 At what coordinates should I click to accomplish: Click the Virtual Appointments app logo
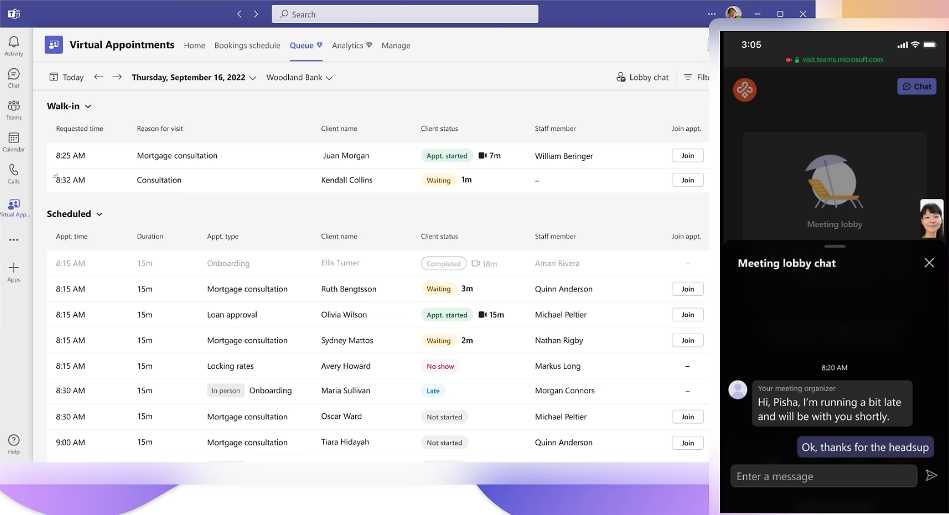(54, 45)
